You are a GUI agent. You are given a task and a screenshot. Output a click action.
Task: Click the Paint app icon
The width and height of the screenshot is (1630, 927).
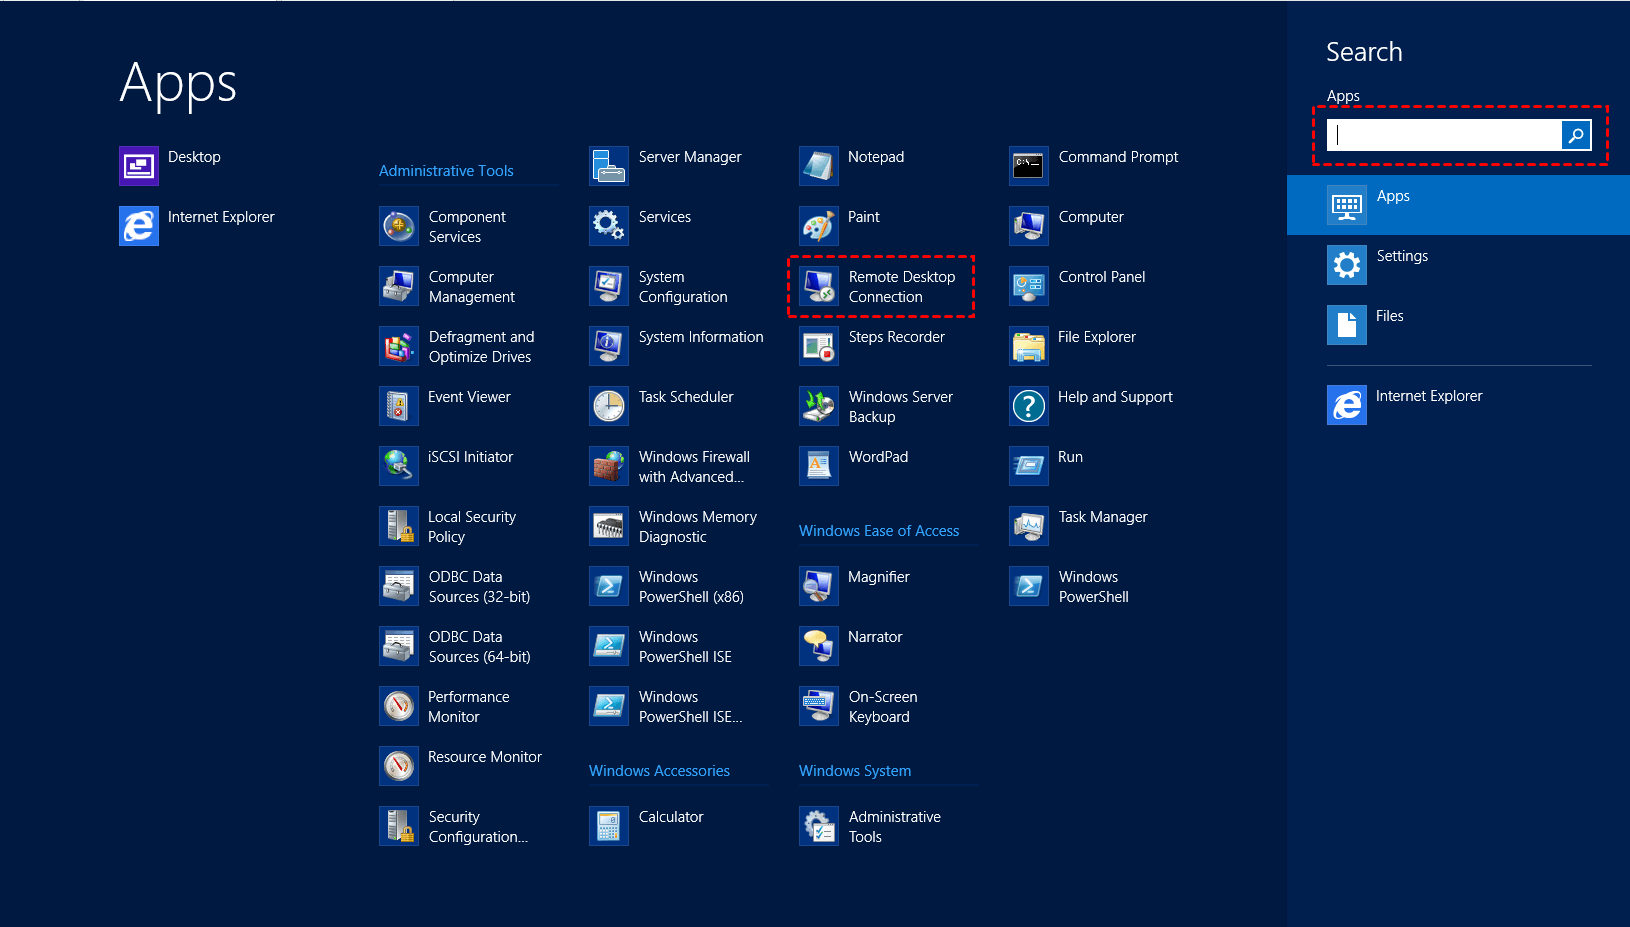[818, 227]
